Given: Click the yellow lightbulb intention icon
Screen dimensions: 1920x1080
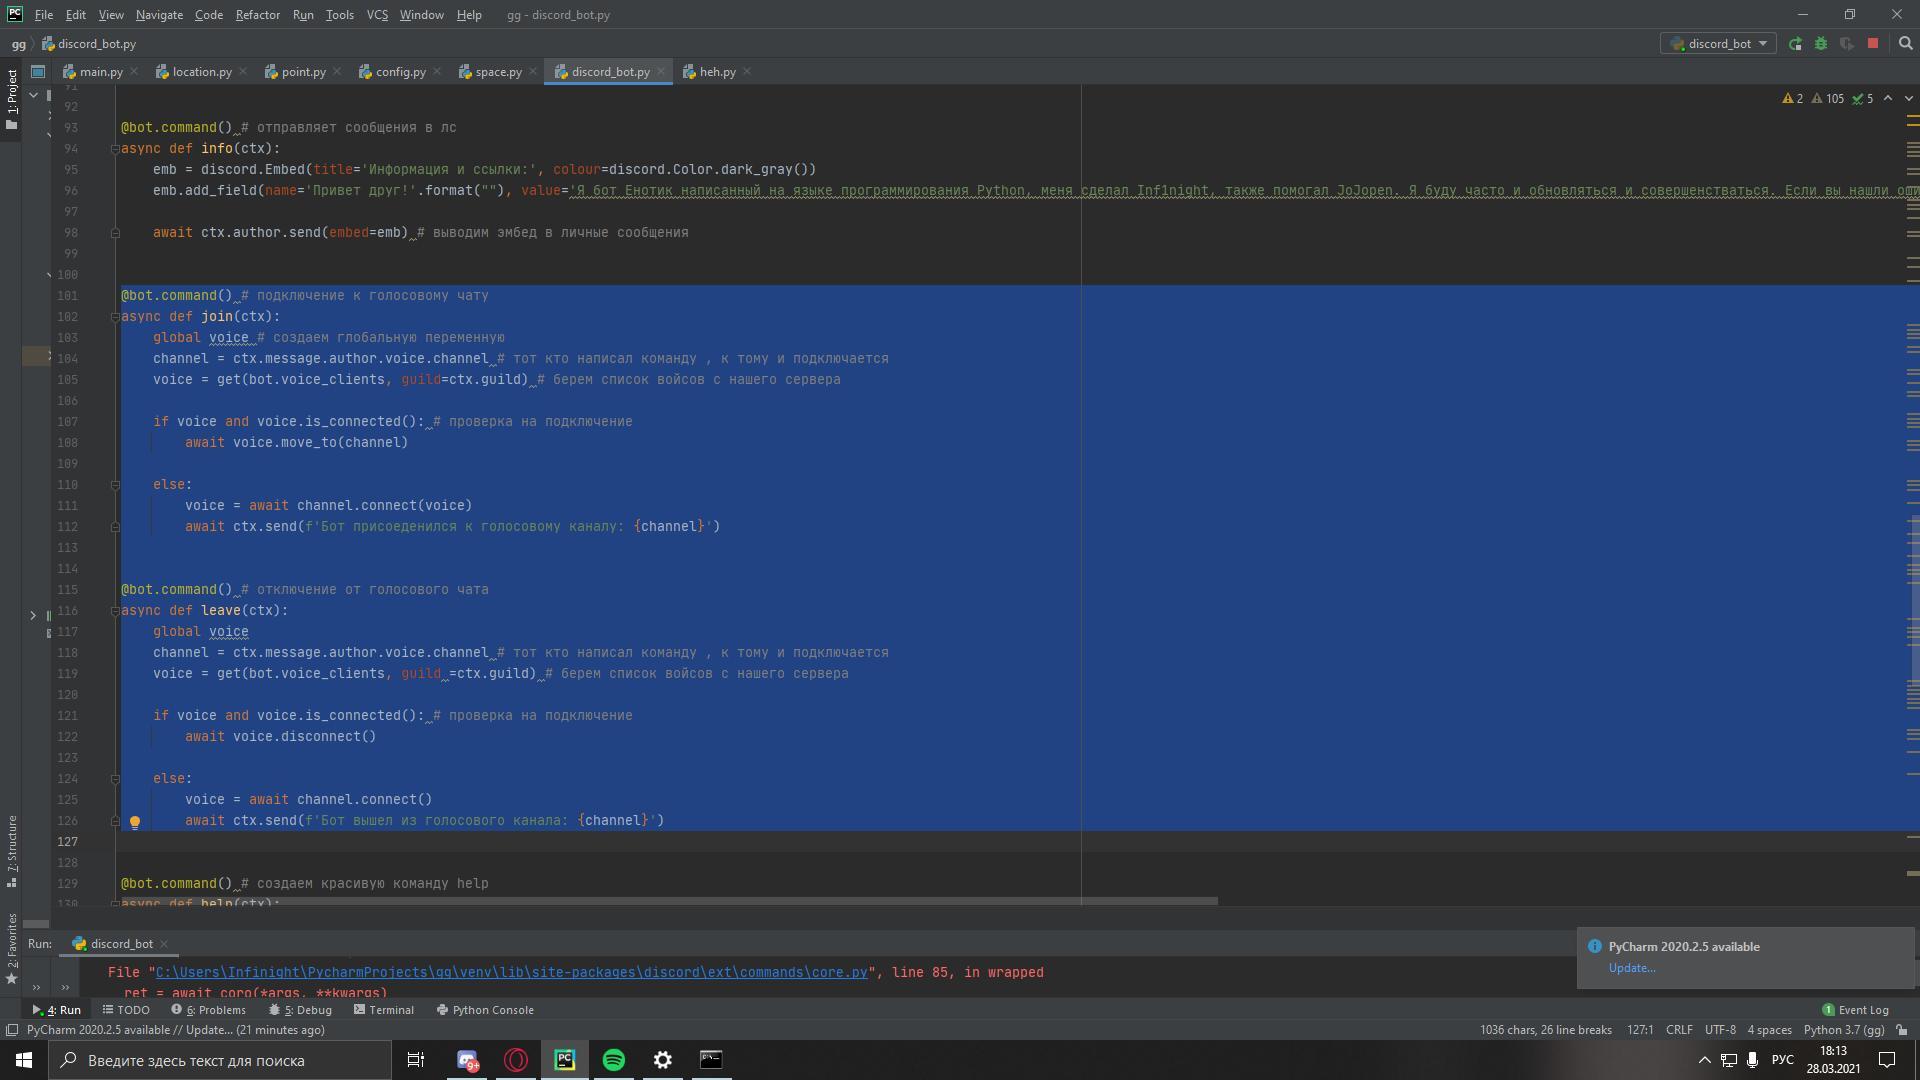Looking at the screenshot, I should pyautogui.click(x=135, y=822).
